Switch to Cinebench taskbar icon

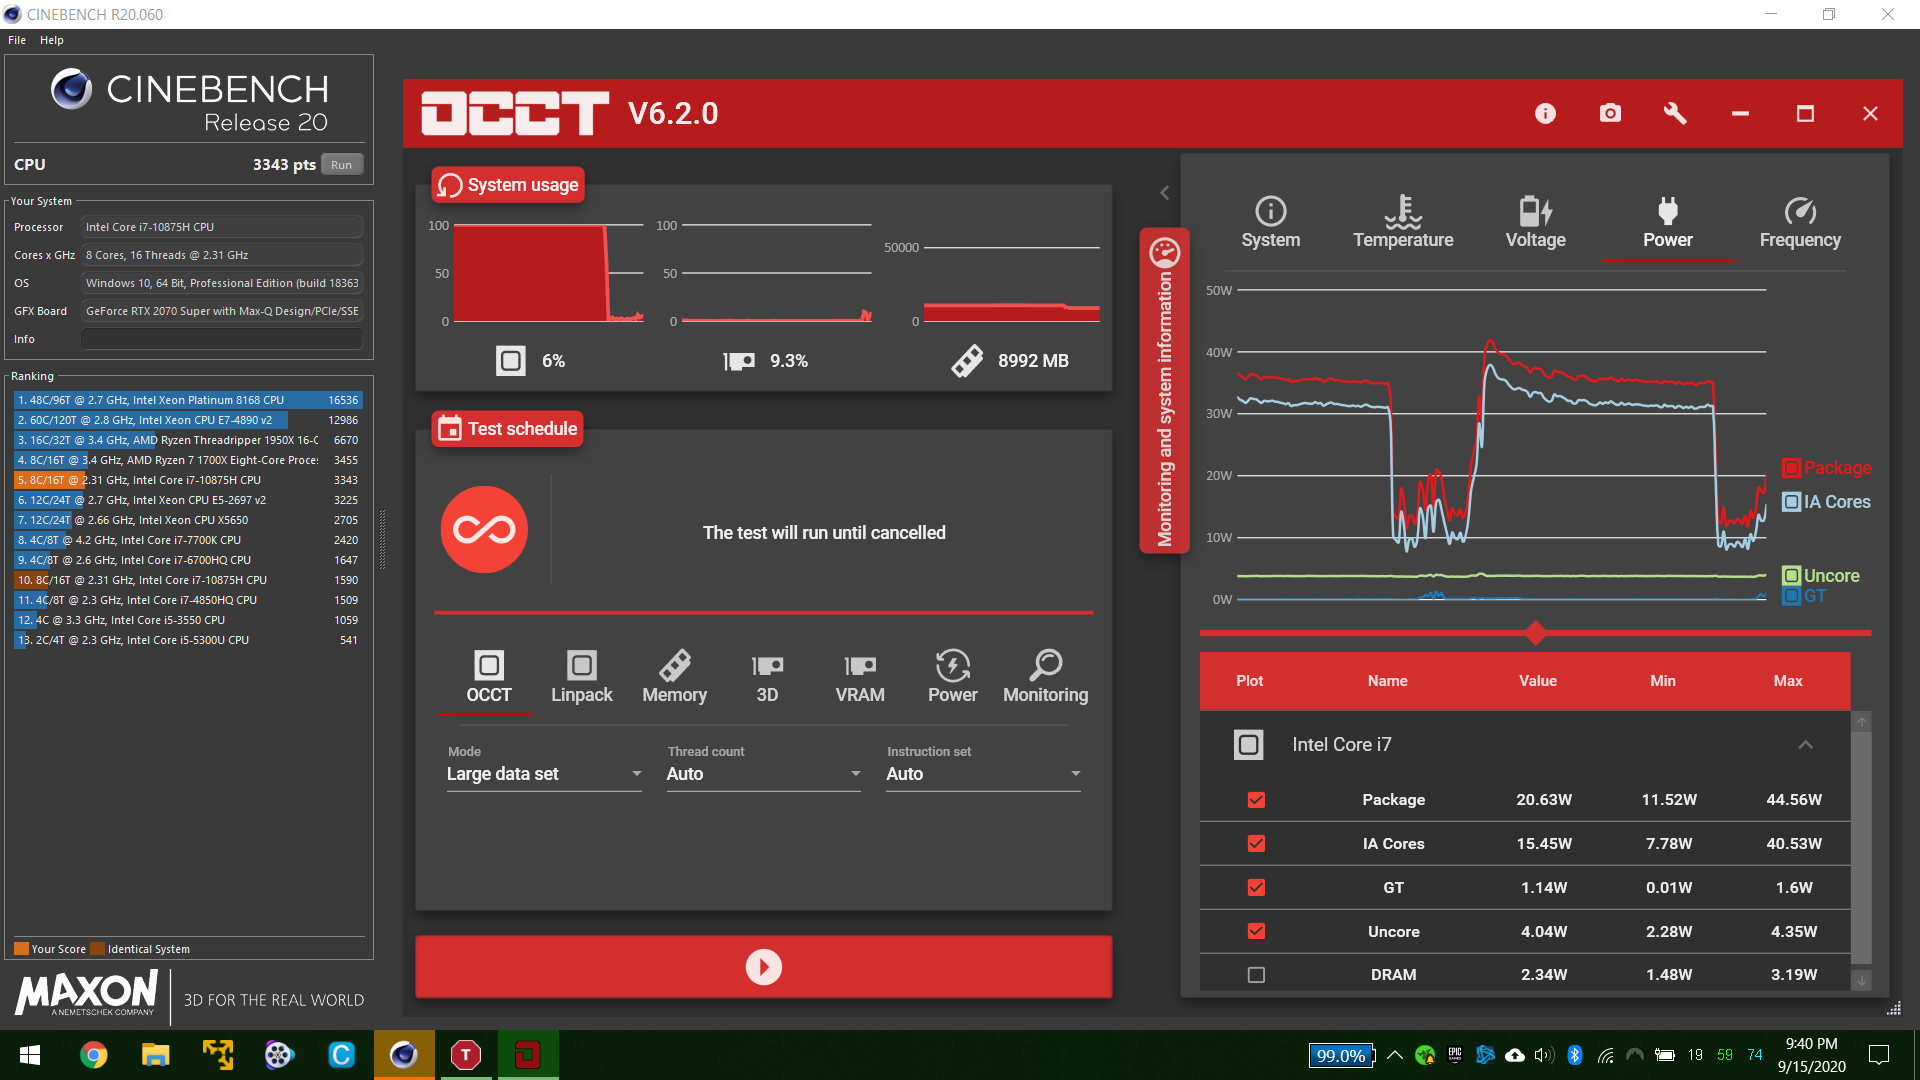tap(404, 1055)
